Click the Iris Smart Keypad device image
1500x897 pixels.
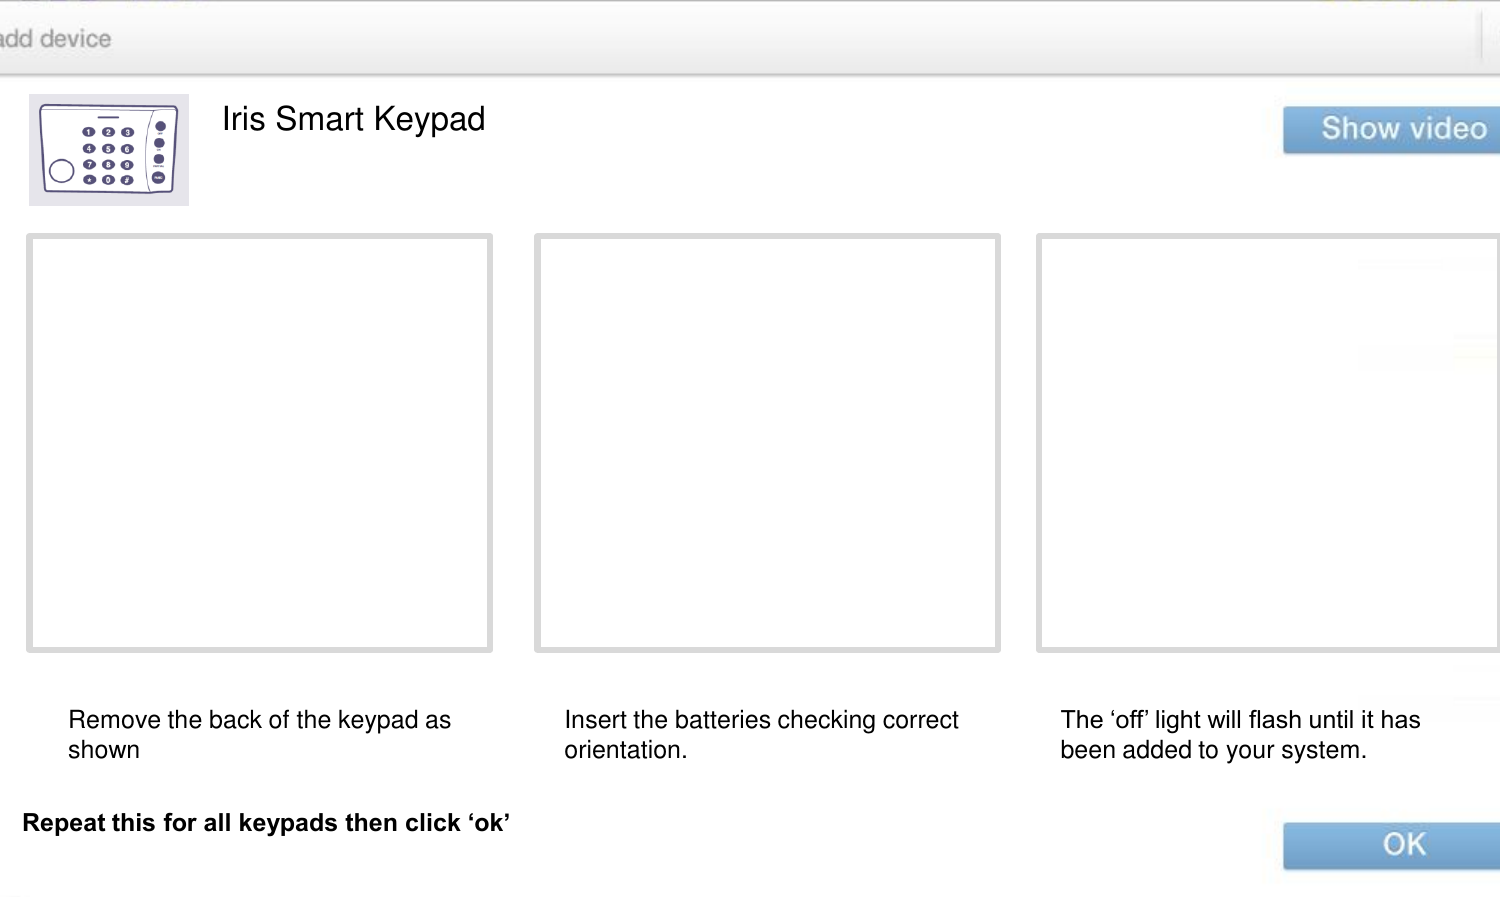point(109,150)
